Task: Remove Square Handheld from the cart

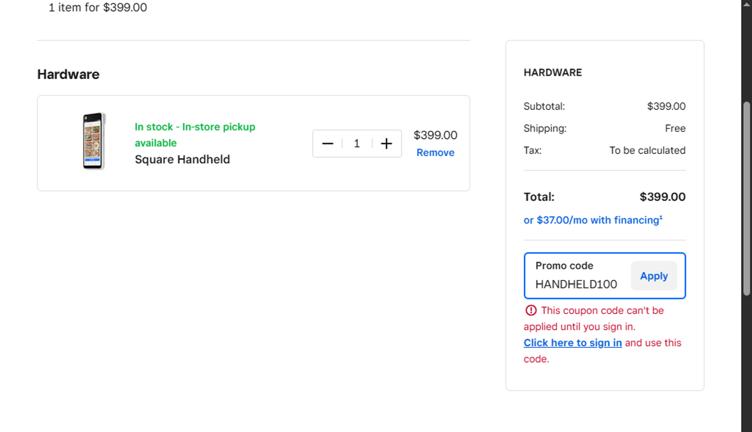Action: coord(435,152)
